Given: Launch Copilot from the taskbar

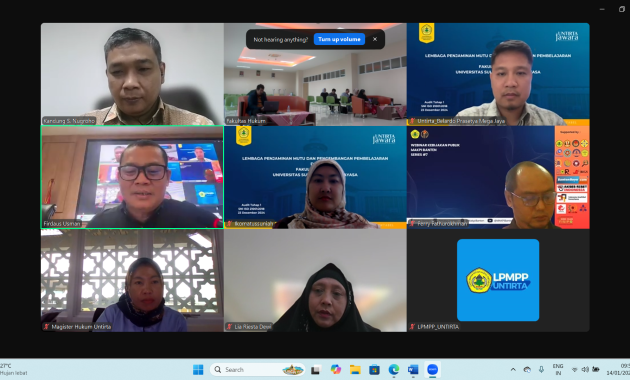Looking at the screenshot, I should pyautogui.click(x=335, y=370).
